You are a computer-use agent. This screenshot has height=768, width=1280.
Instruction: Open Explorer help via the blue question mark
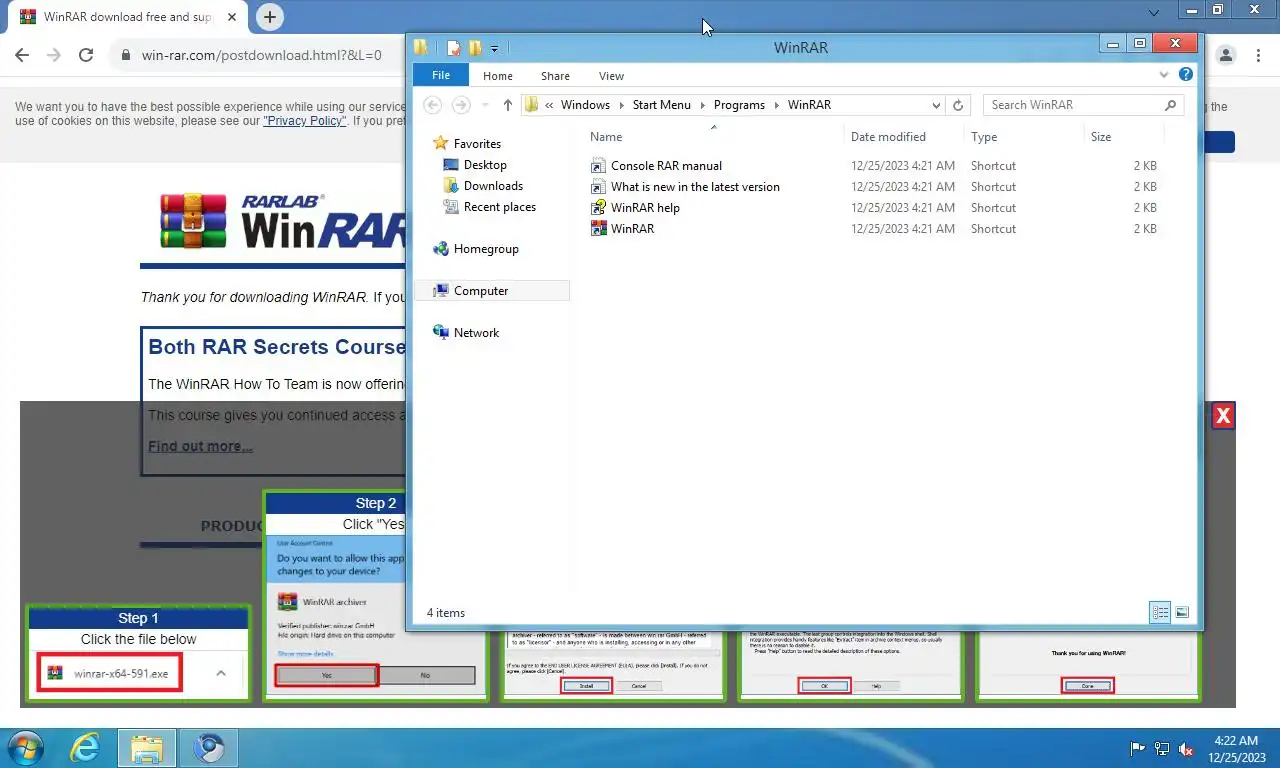click(x=1186, y=75)
